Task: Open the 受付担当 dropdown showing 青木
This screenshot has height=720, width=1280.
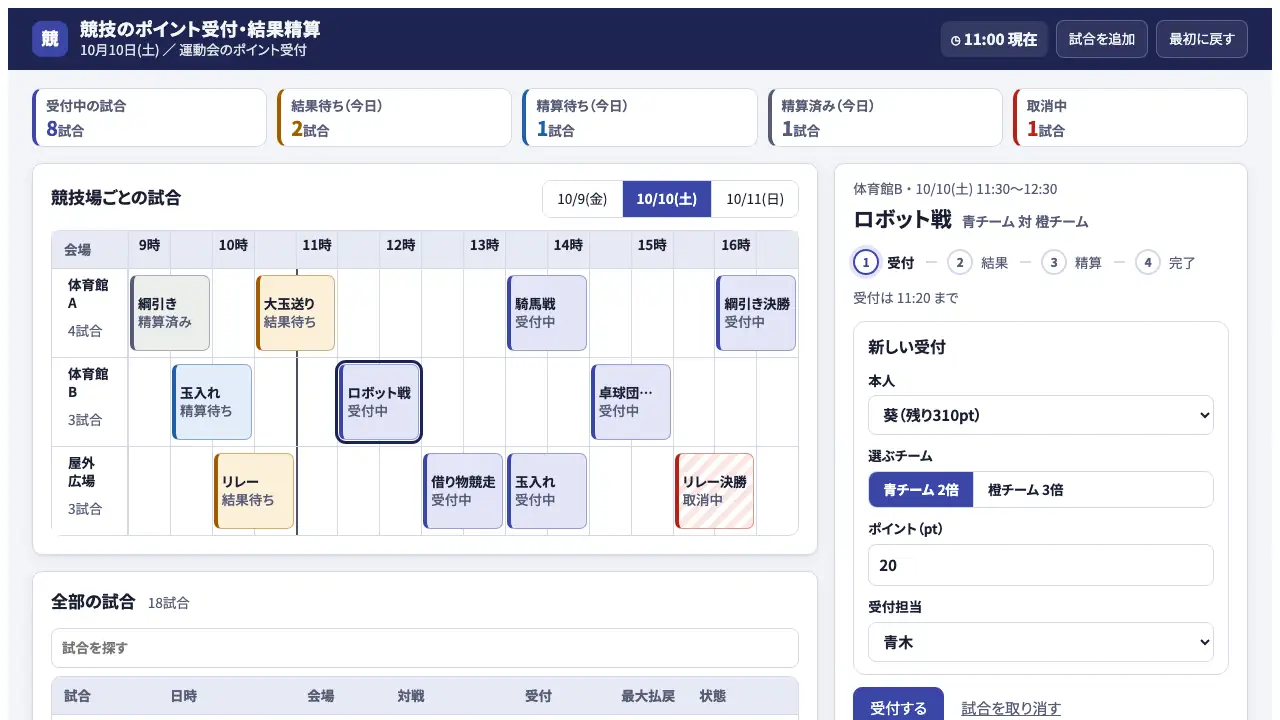Action: (x=1040, y=642)
